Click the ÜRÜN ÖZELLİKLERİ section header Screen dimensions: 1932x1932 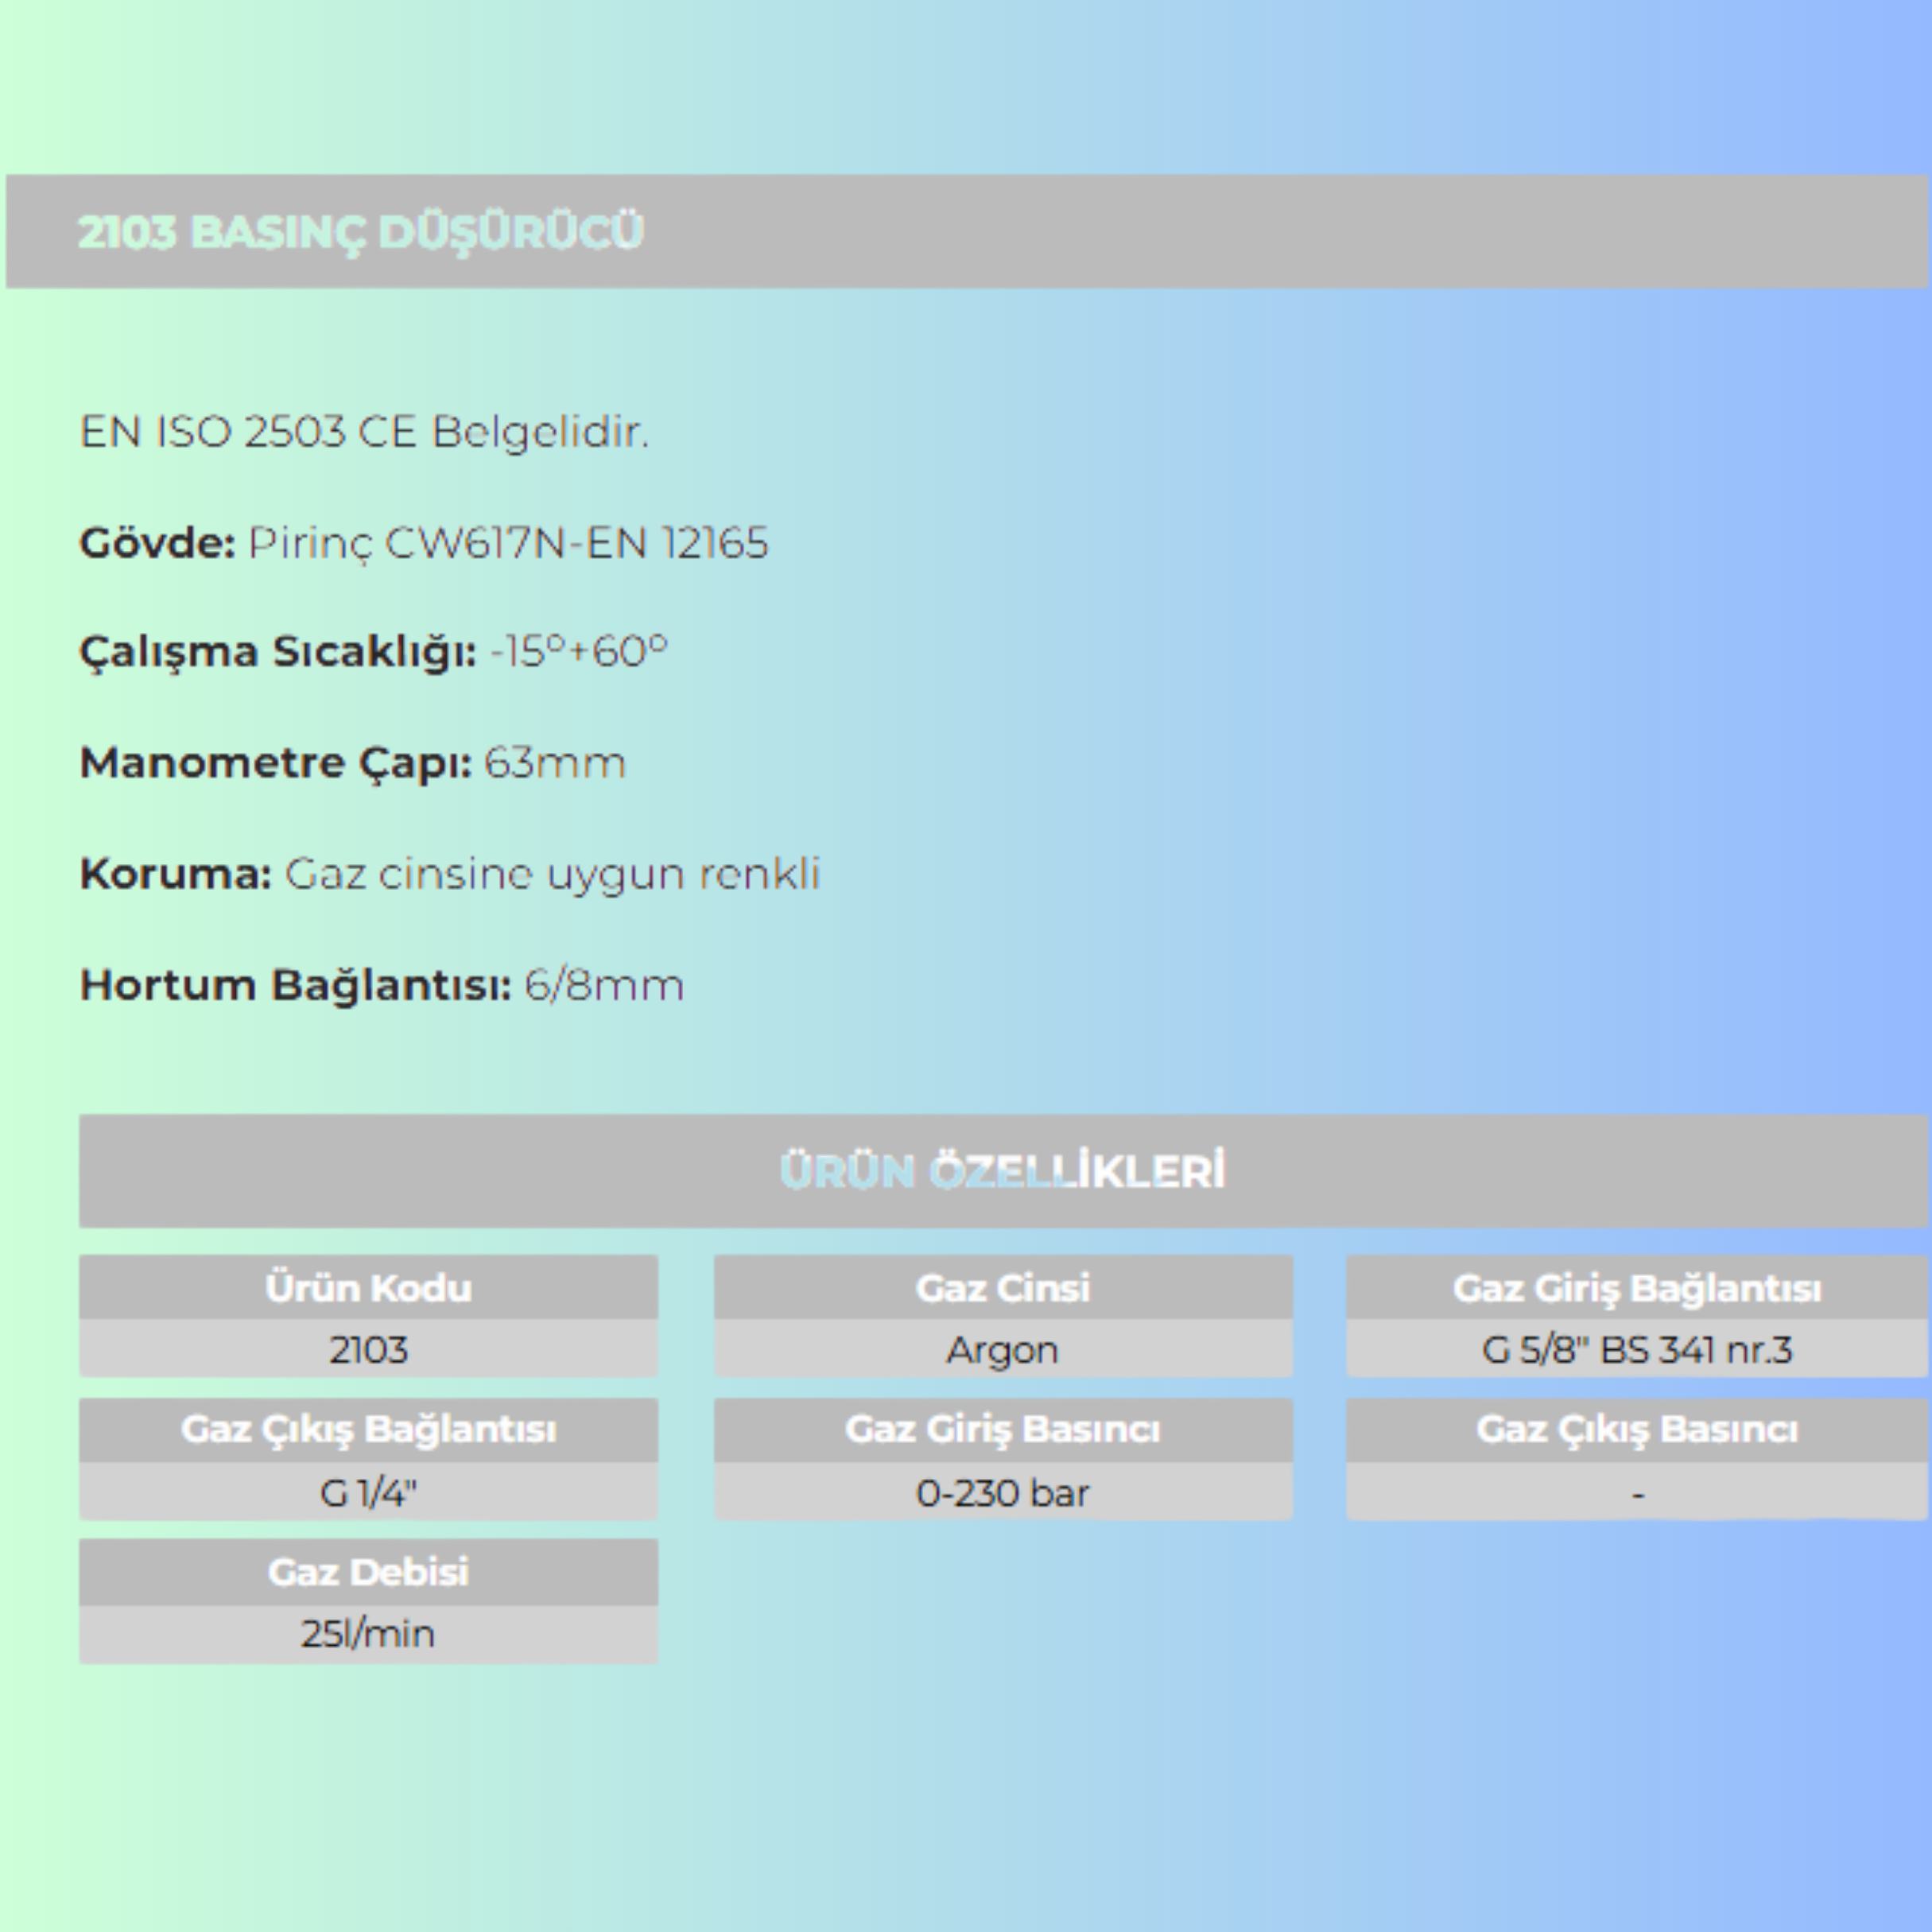[x=1002, y=1171]
